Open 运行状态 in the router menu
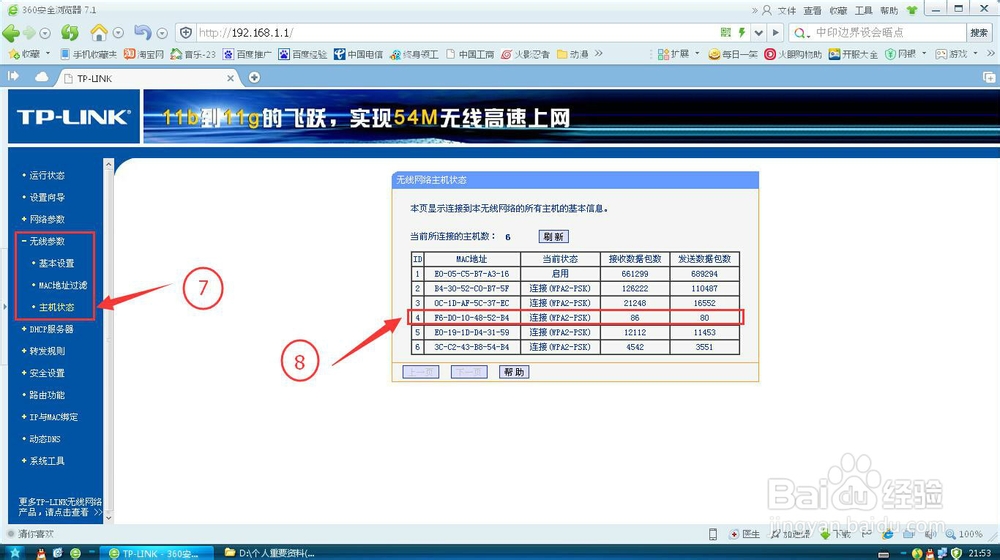Viewport: 1000px width, 560px height. pos(47,175)
